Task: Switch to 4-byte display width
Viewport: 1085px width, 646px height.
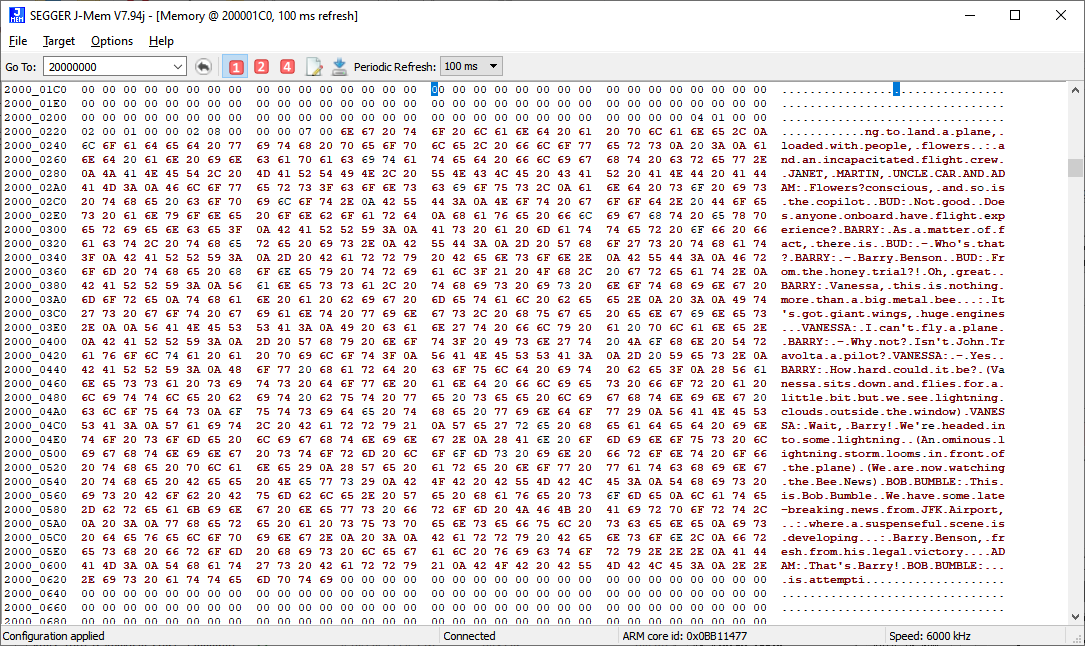Action: 287,67
